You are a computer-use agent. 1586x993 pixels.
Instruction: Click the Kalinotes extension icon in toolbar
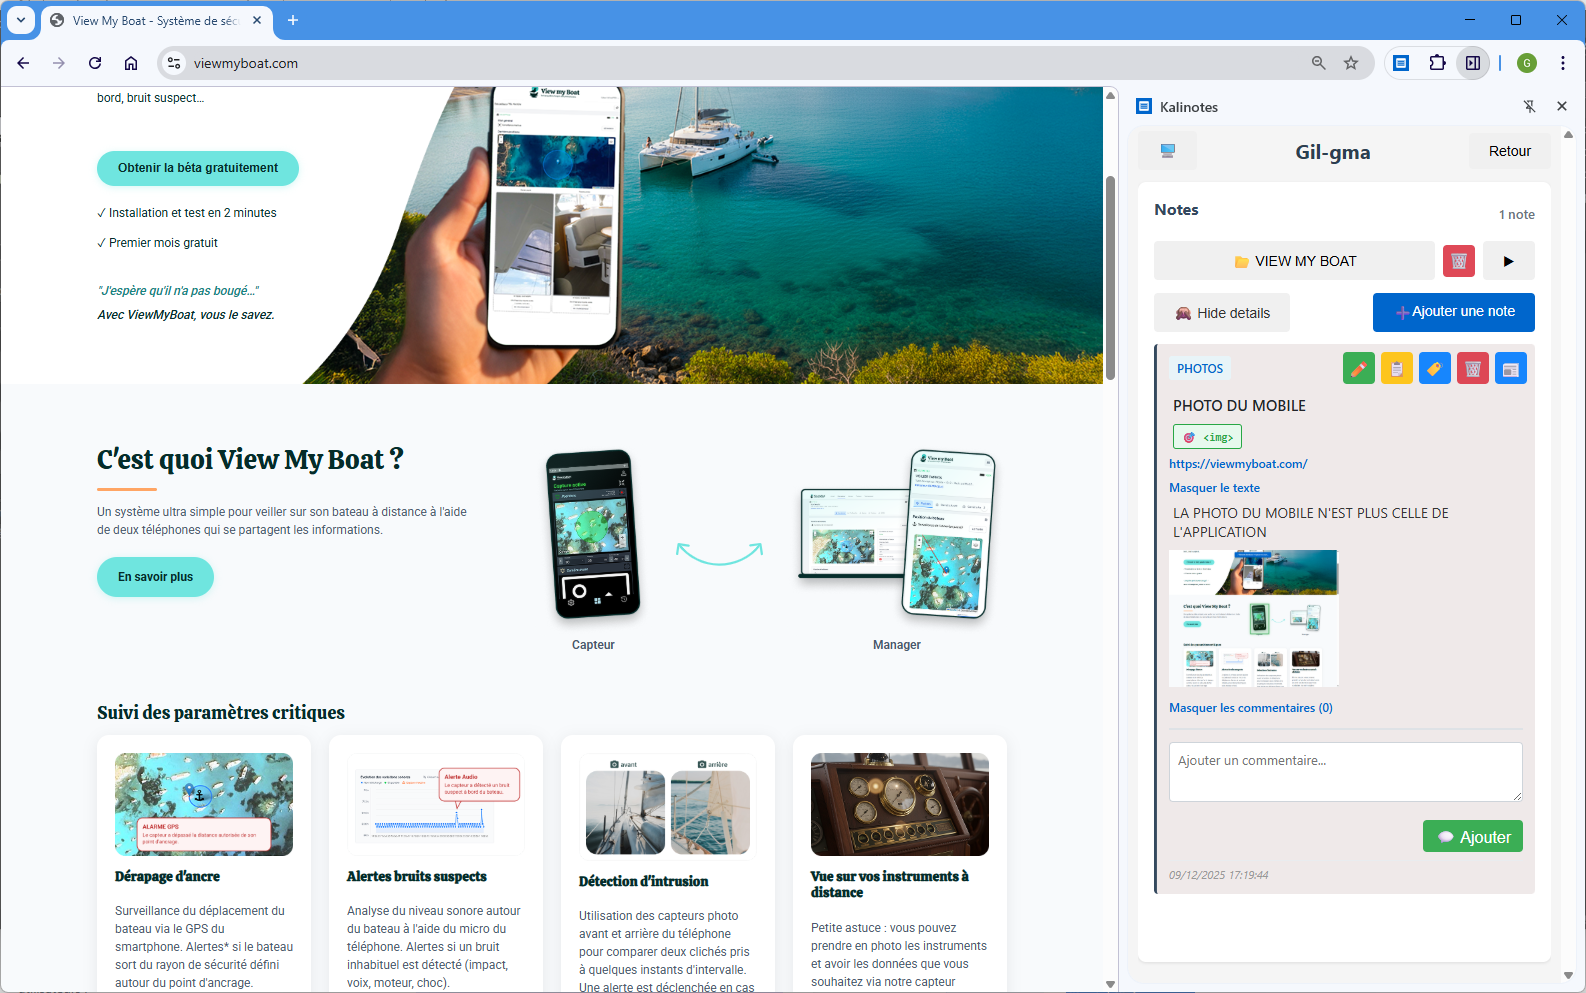(1401, 63)
